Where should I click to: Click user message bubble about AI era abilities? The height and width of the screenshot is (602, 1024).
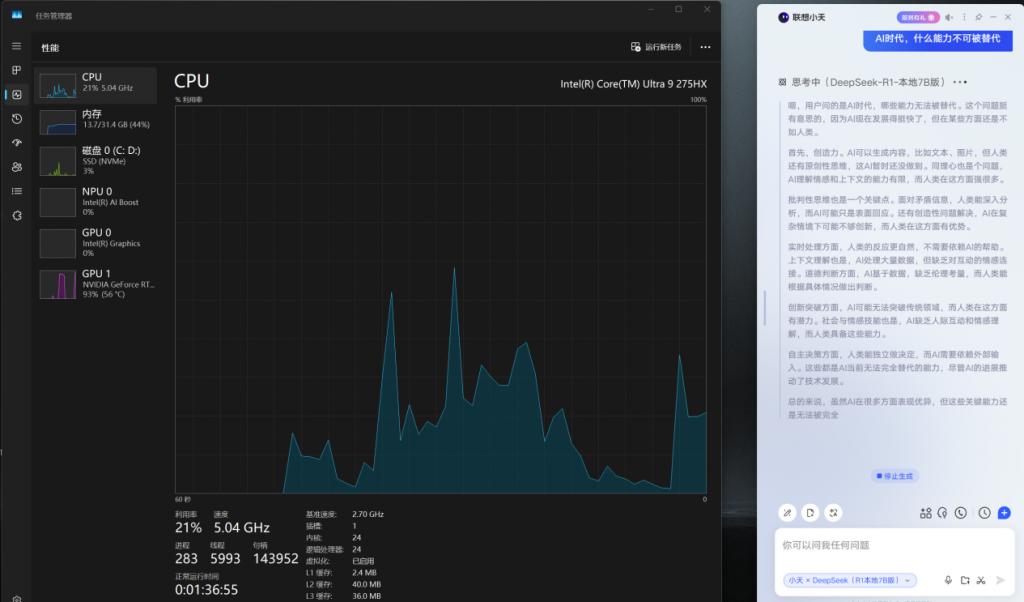click(x=938, y=39)
